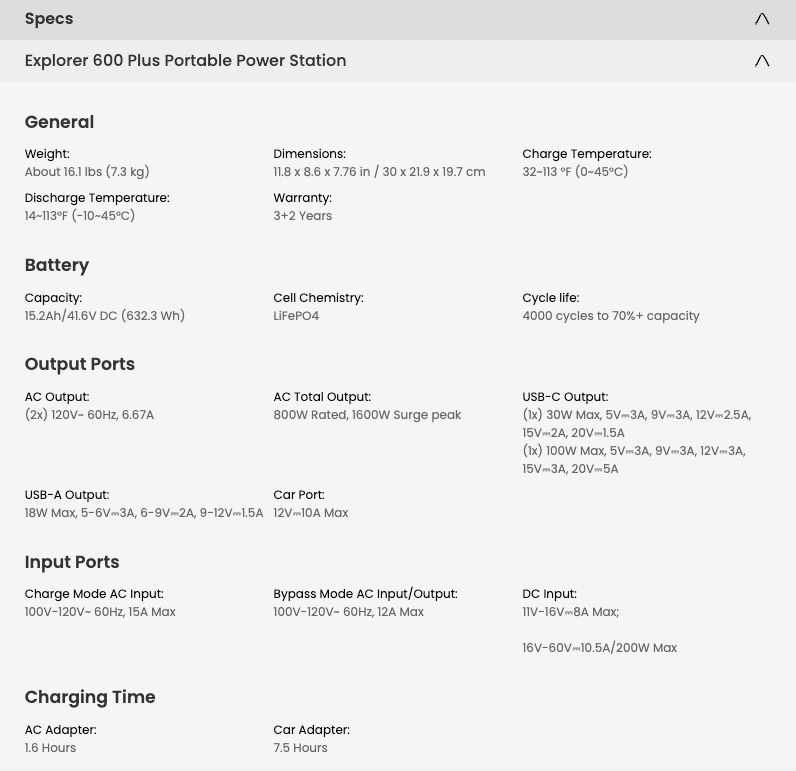
Task: Click Explorer 600 Plus Portable Power Station title
Action: pos(185,60)
